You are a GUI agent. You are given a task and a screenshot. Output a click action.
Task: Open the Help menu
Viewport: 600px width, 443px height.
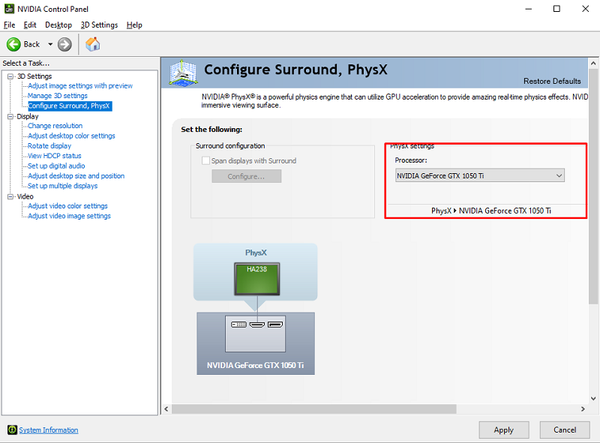(134, 25)
